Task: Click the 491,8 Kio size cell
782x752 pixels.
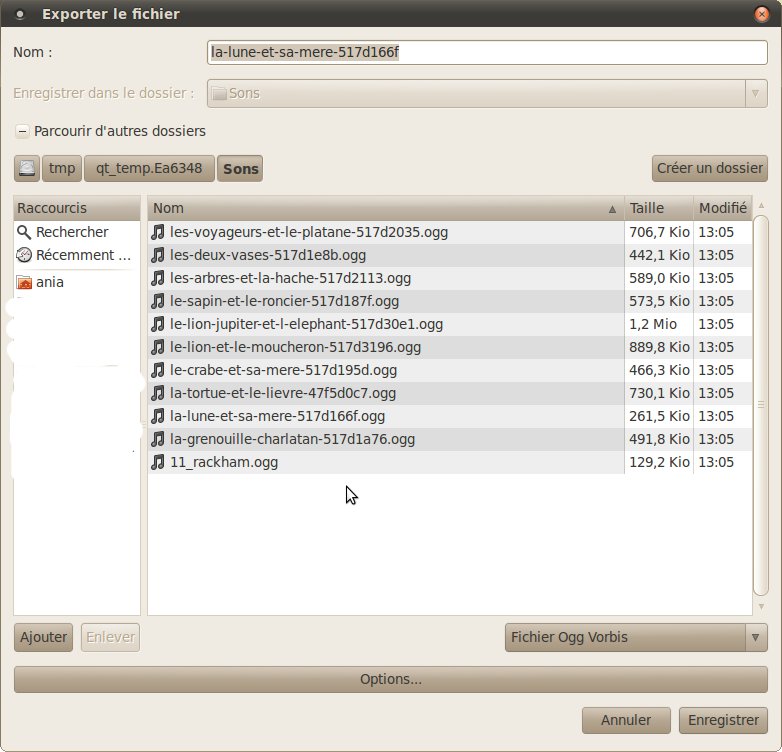Action: (x=659, y=439)
